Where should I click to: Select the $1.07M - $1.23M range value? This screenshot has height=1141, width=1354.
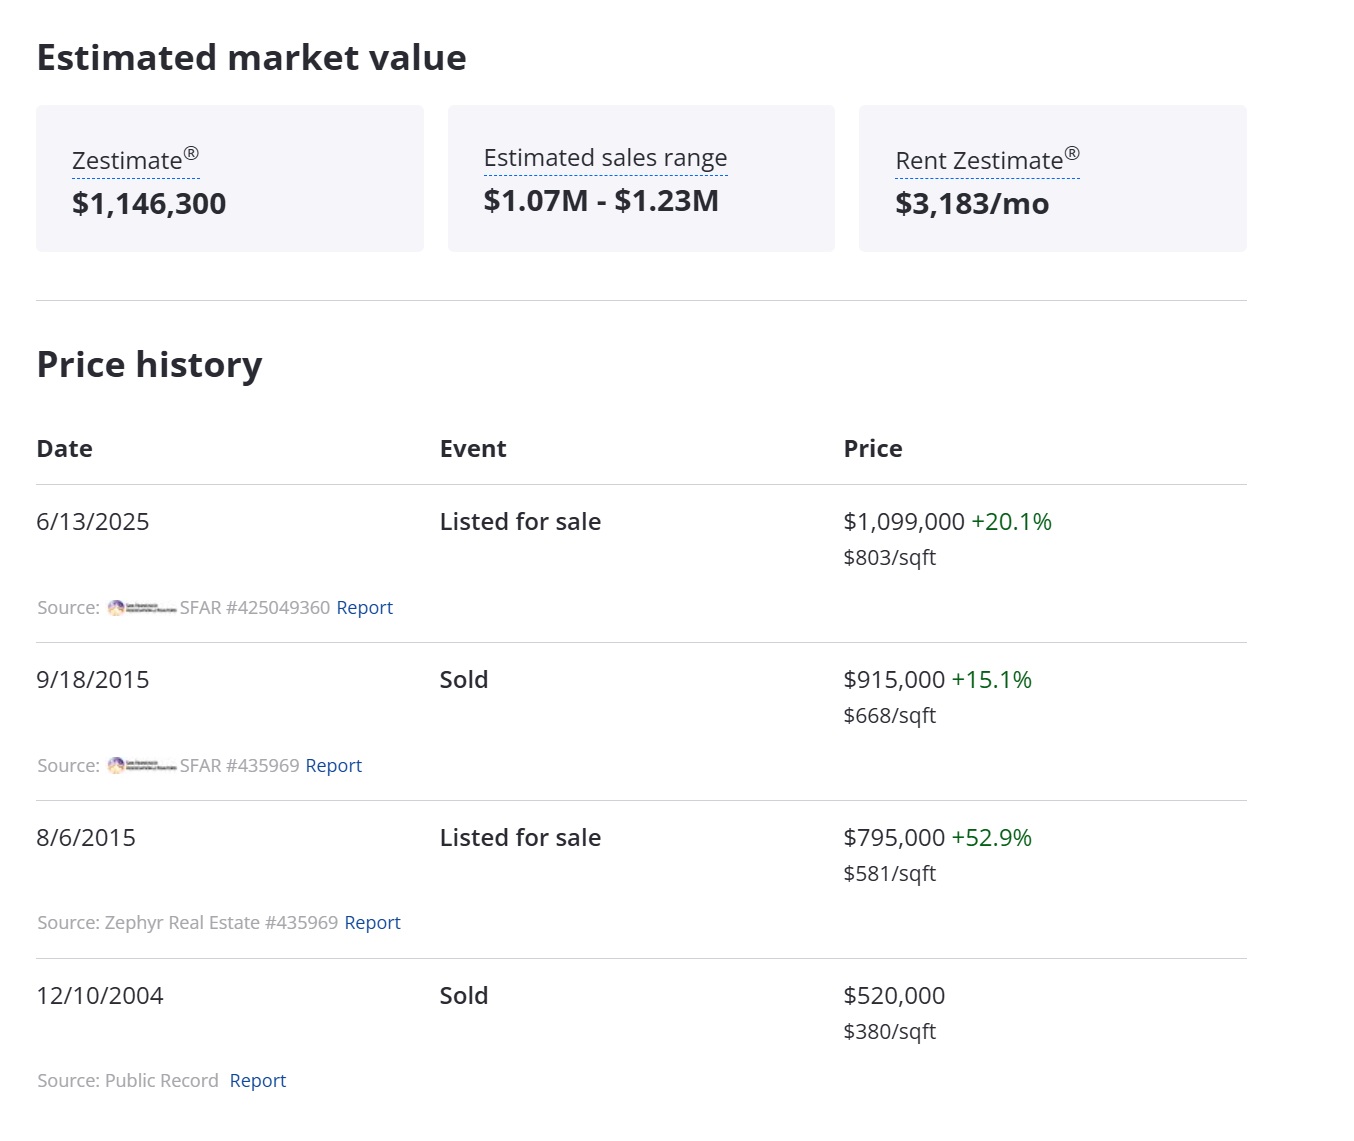(x=601, y=201)
